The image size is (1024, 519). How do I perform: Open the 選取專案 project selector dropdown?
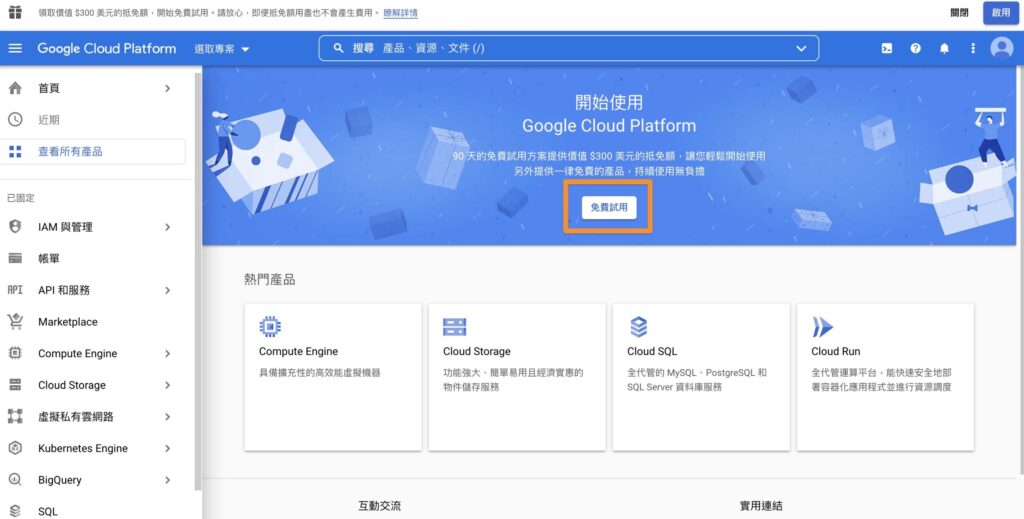(x=222, y=49)
